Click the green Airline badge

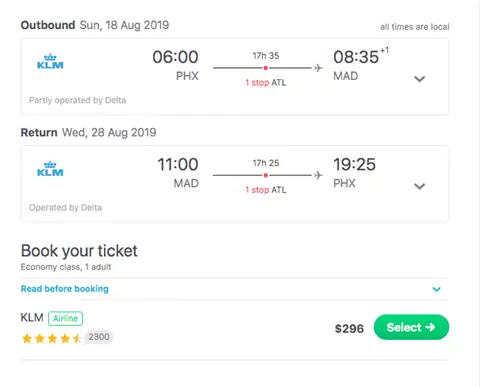tap(65, 318)
